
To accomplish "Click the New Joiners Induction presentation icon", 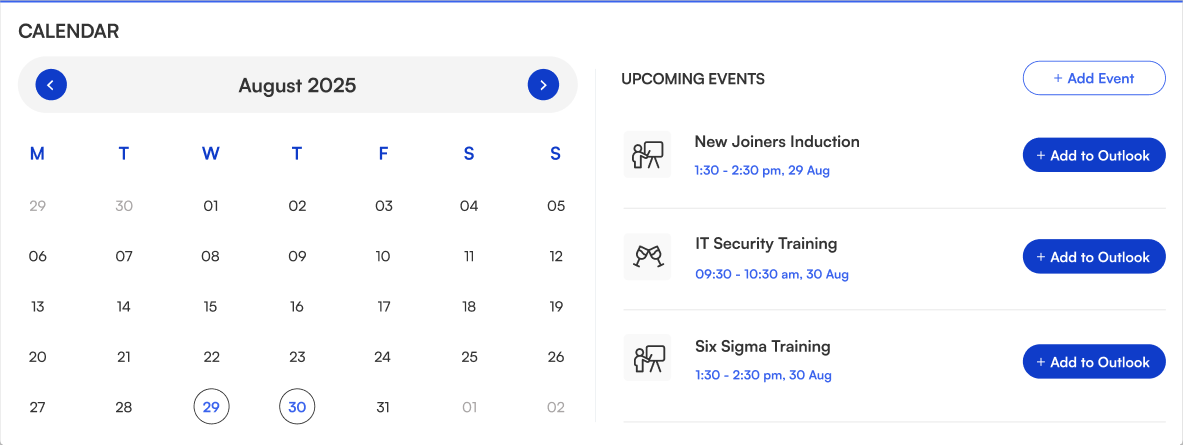I will point(647,155).
